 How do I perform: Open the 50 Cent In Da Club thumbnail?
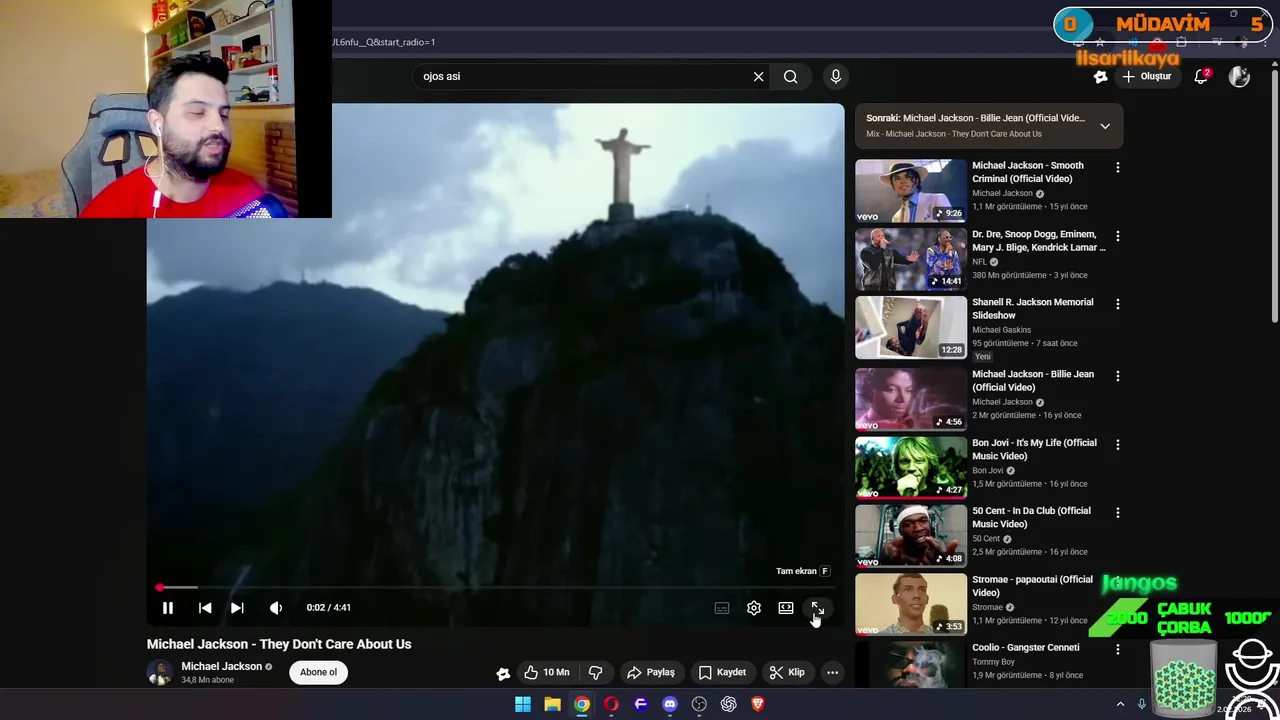tap(911, 535)
